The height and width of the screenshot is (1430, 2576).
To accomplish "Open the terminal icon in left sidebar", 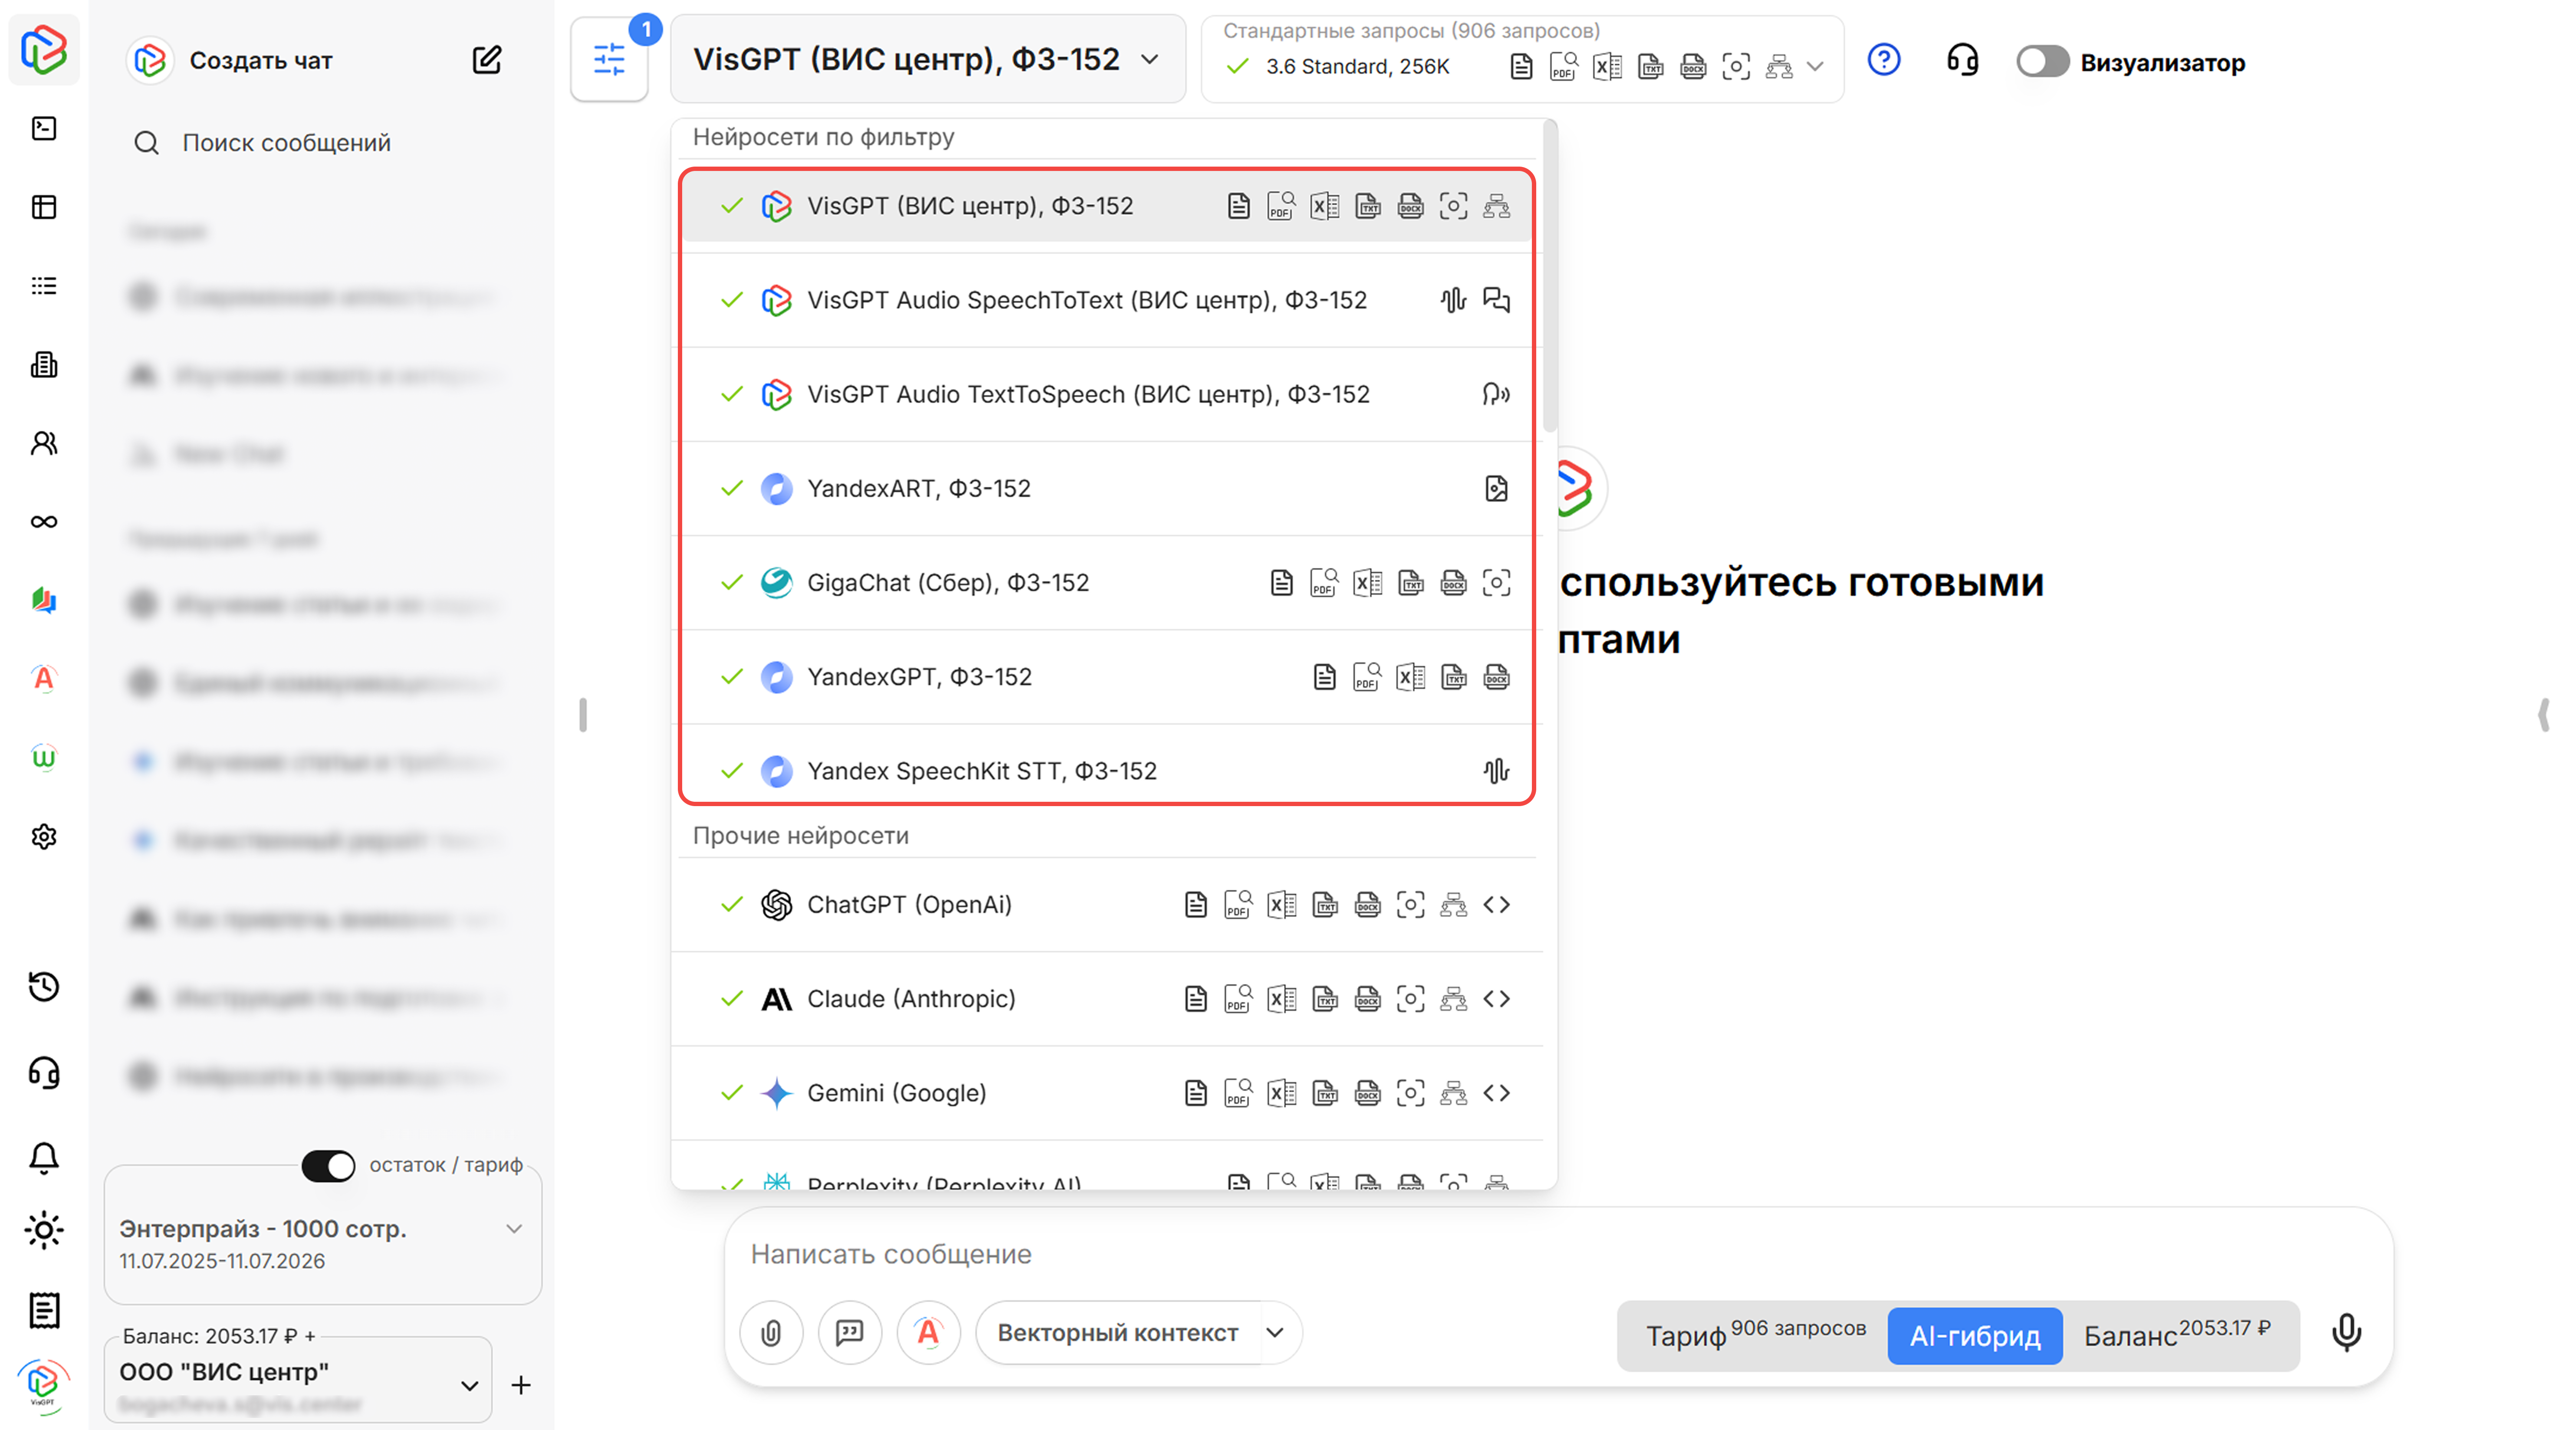I will tap(44, 128).
